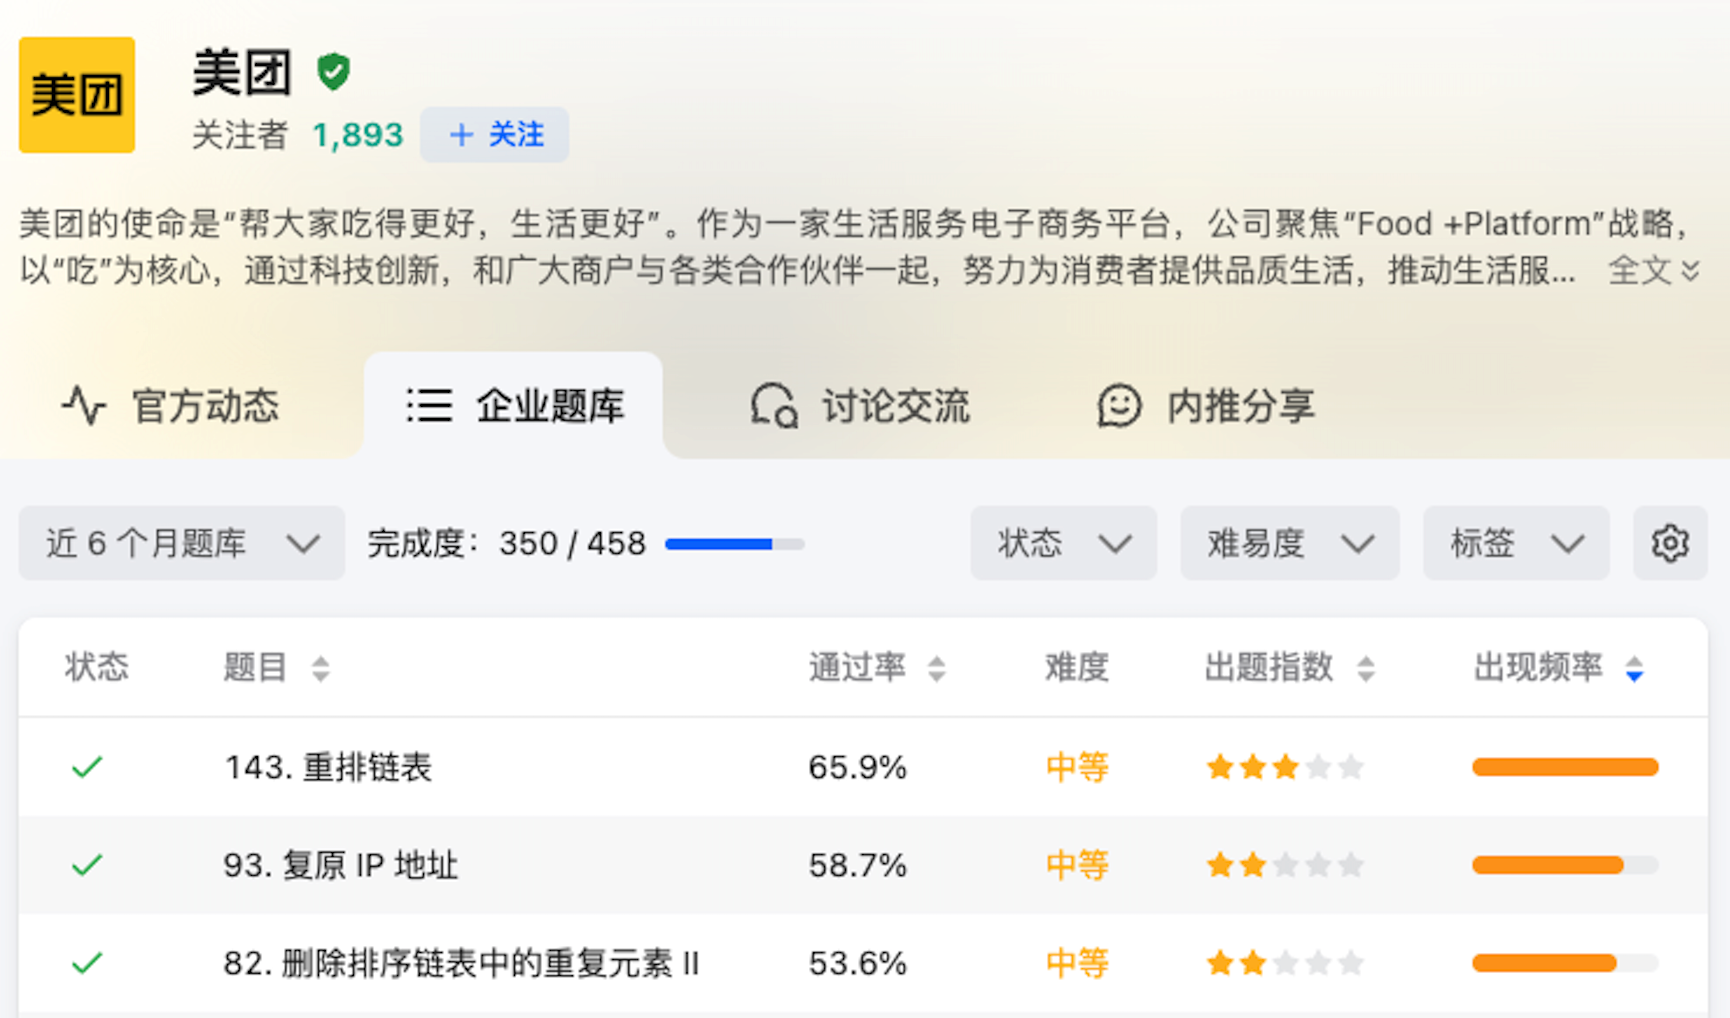Click star rating of 复原 IP 地址 row
1730x1018 pixels.
pos(1285,865)
